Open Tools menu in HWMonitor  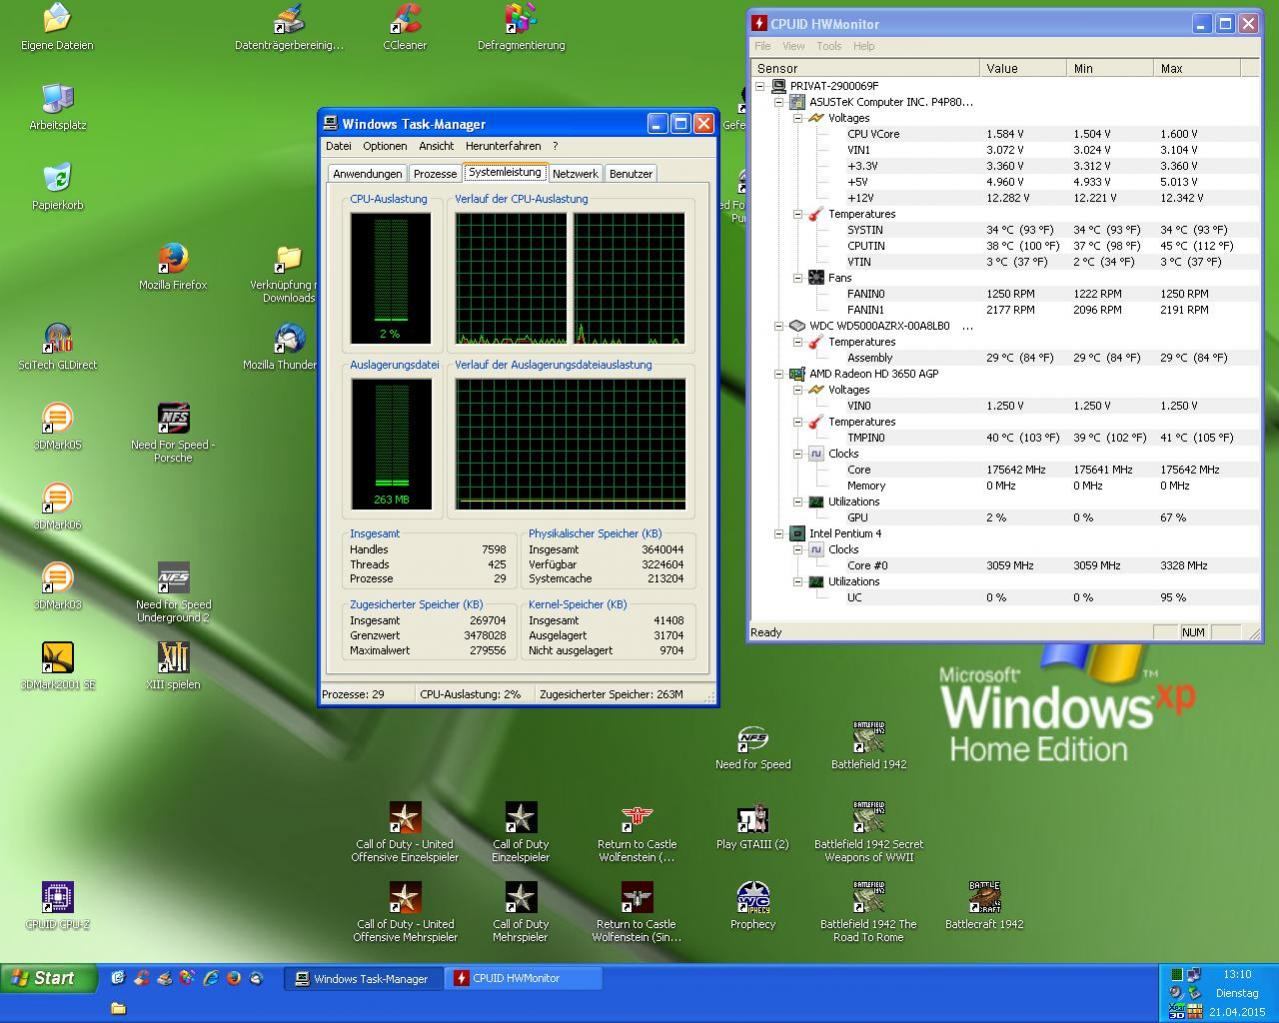tap(829, 46)
